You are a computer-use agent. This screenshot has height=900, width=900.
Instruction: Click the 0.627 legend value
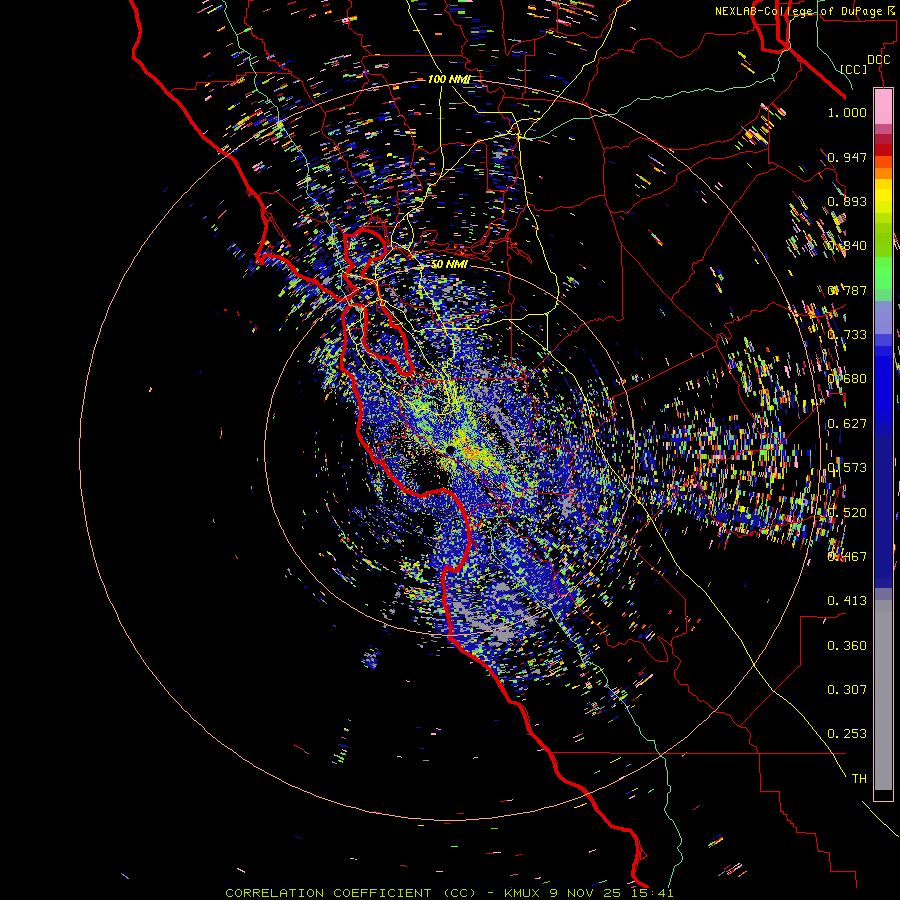(x=847, y=424)
